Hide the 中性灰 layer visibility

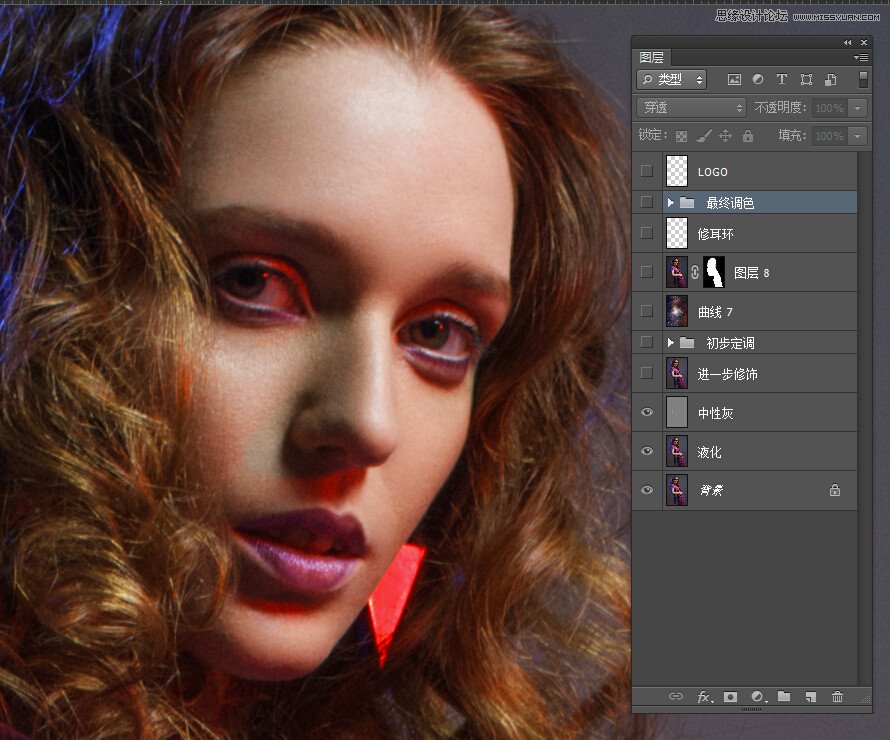pyautogui.click(x=647, y=412)
